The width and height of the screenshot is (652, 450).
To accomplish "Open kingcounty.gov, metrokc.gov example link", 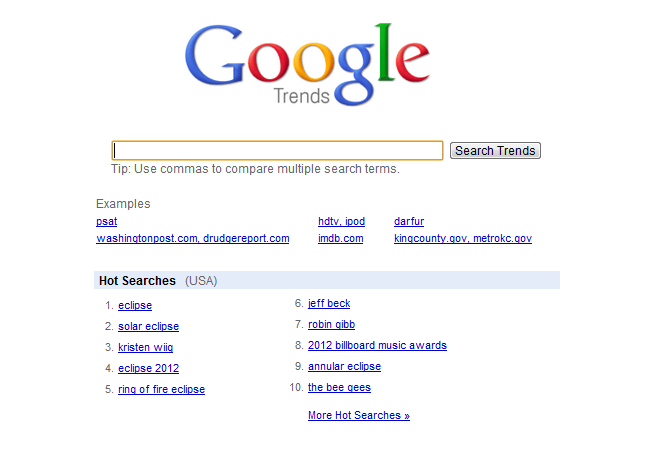I will tap(463, 238).
